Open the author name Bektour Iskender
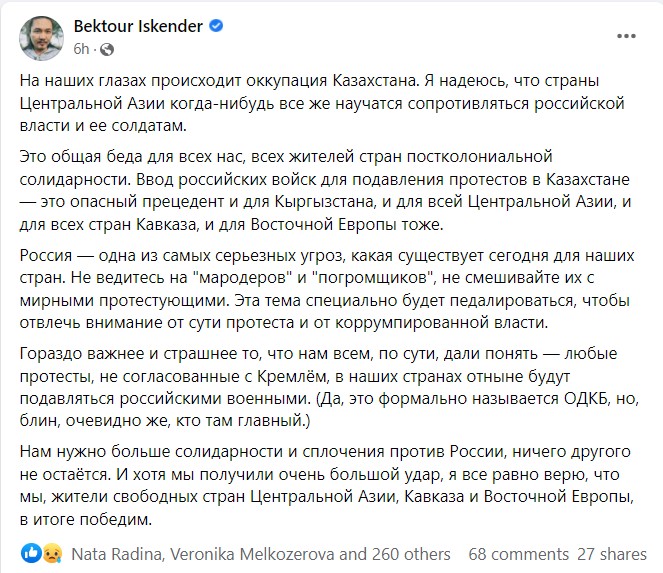Viewport: 663px width, 573px height. click(x=138, y=26)
